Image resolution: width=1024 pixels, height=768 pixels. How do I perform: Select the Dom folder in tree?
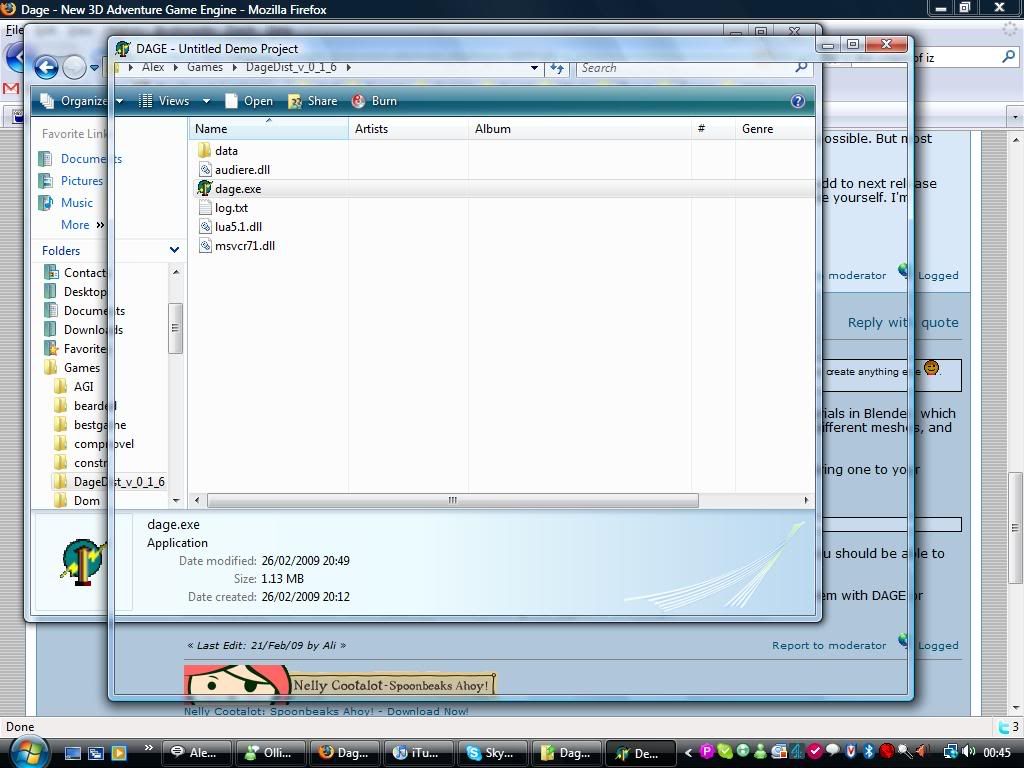(x=87, y=501)
